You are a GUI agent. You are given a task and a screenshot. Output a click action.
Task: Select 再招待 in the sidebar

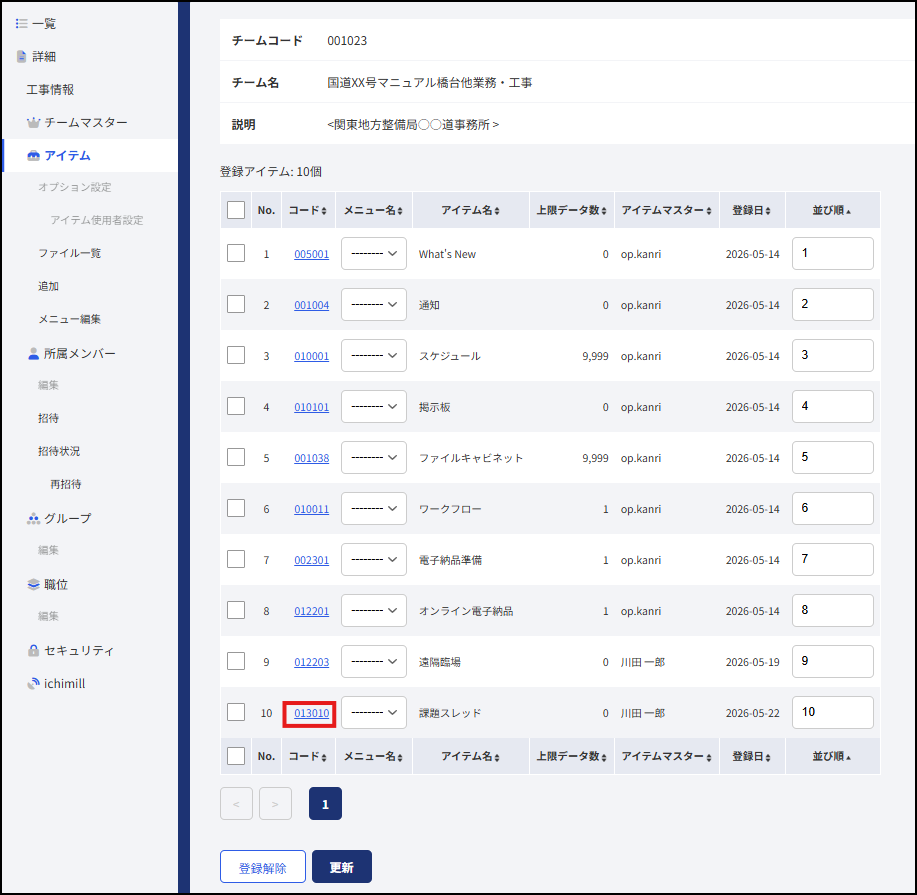(x=66, y=484)
